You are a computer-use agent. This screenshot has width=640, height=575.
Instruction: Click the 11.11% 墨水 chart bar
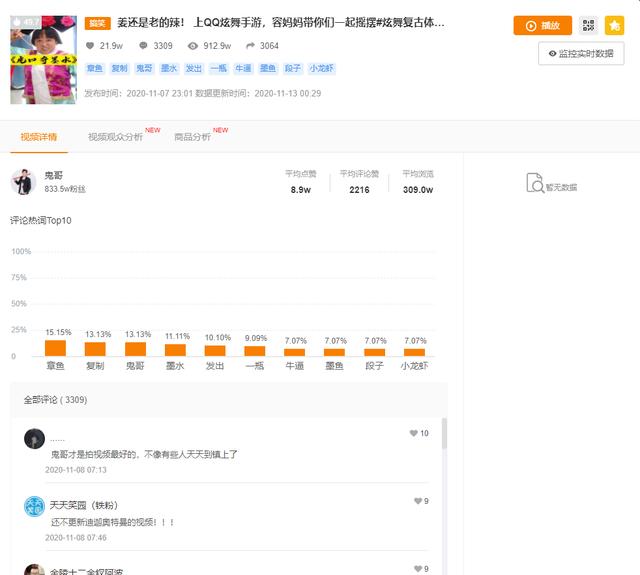(x=175, y=350)
